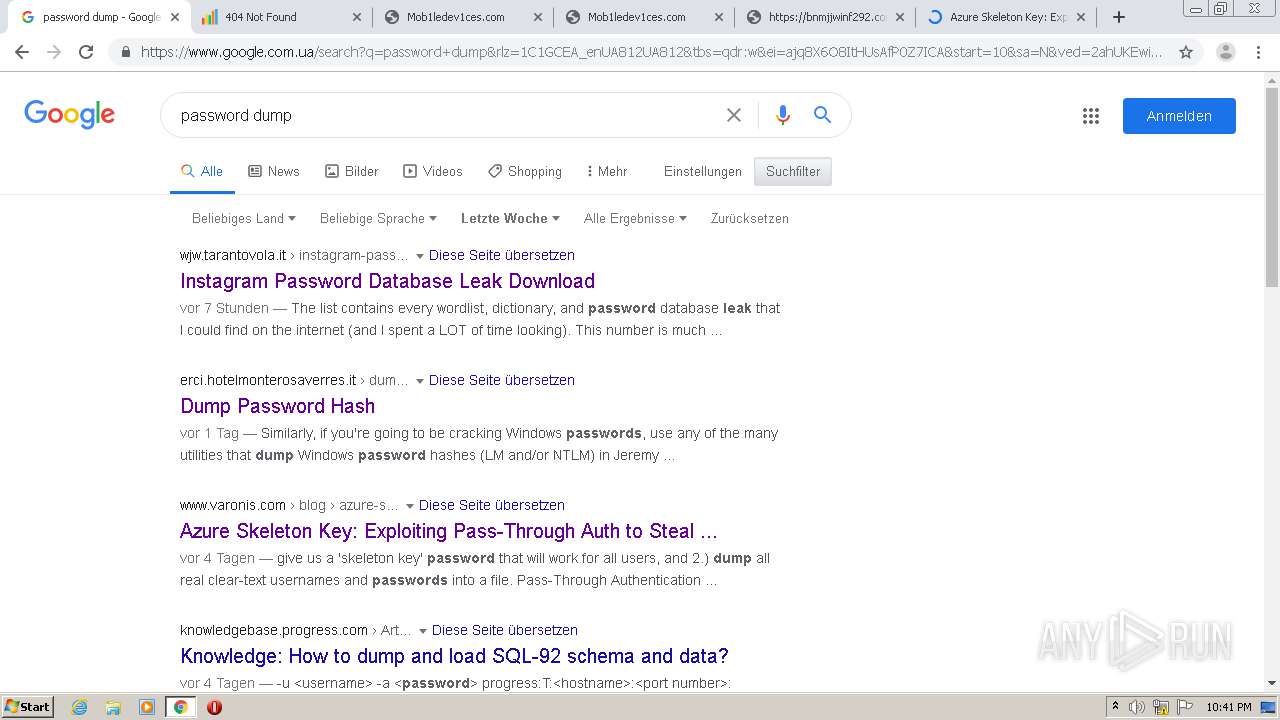Viewport: 1280px width, 720px height.
Task: Reload the current page
Action: (x=86, y=52)
